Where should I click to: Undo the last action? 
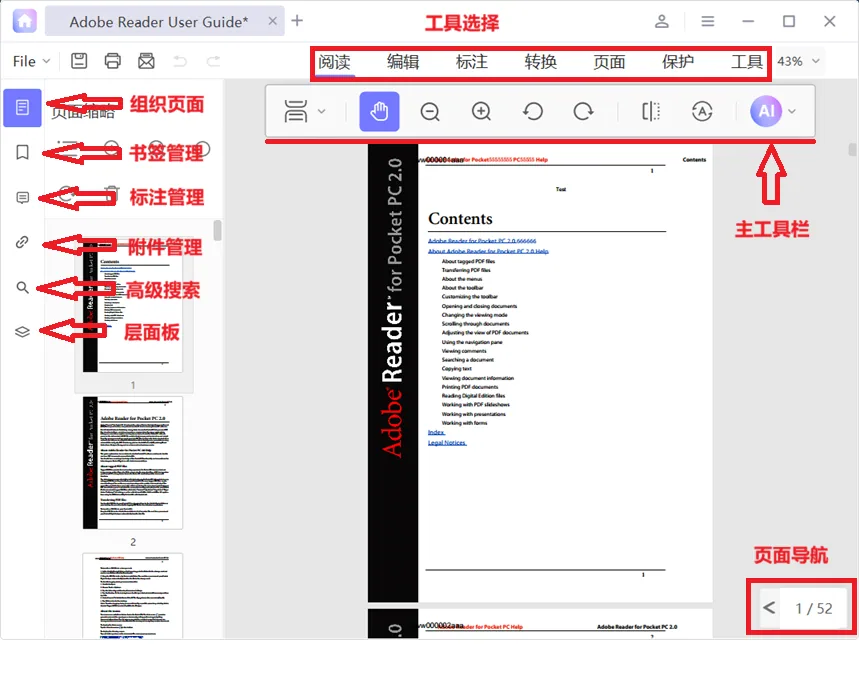click(180, 61)
